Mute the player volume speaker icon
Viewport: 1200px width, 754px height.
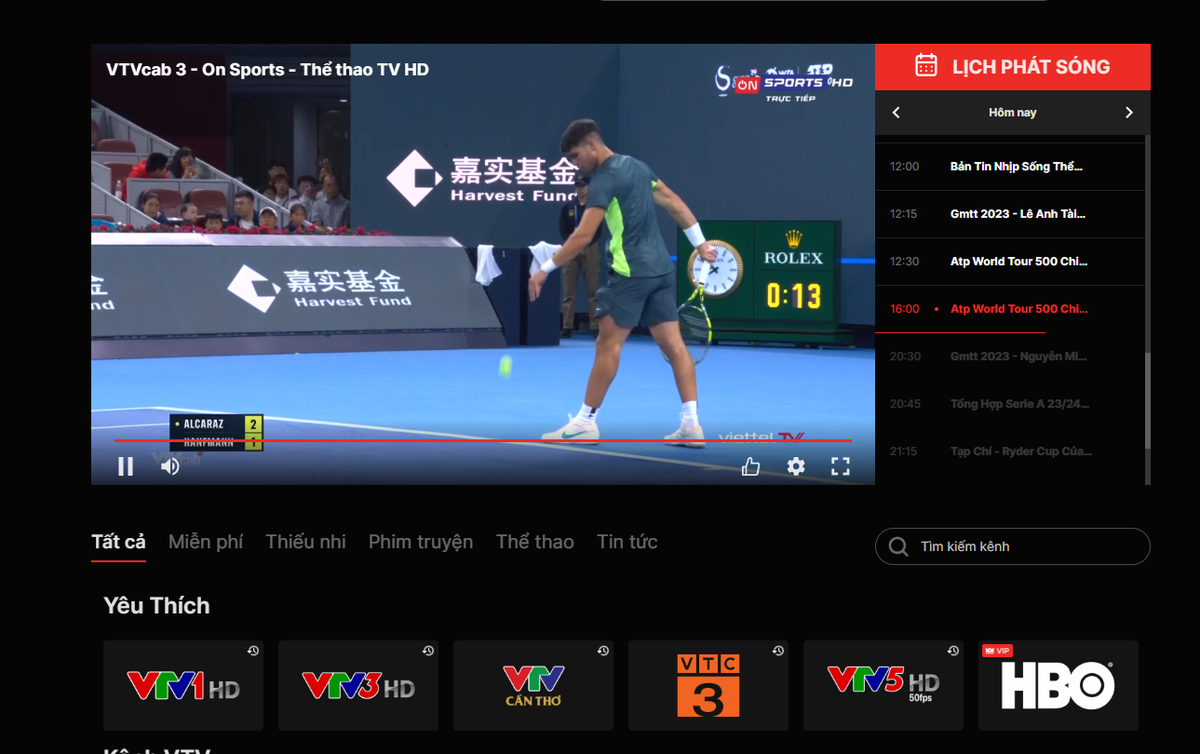170,466
